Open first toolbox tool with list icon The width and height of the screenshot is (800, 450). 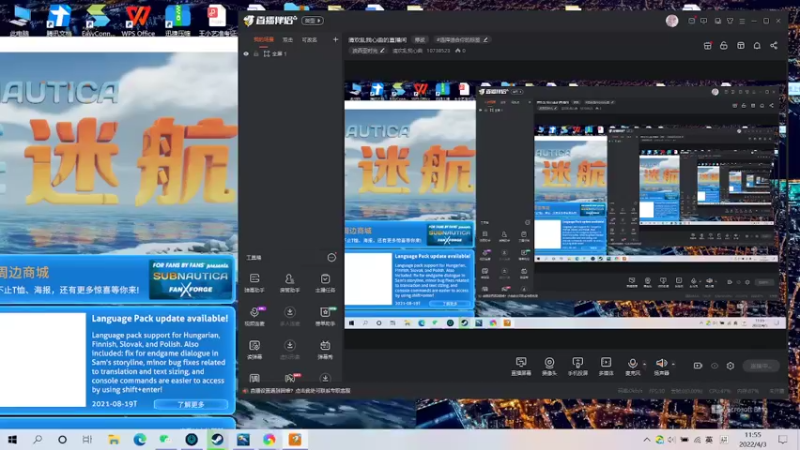[x=254, y=282]
